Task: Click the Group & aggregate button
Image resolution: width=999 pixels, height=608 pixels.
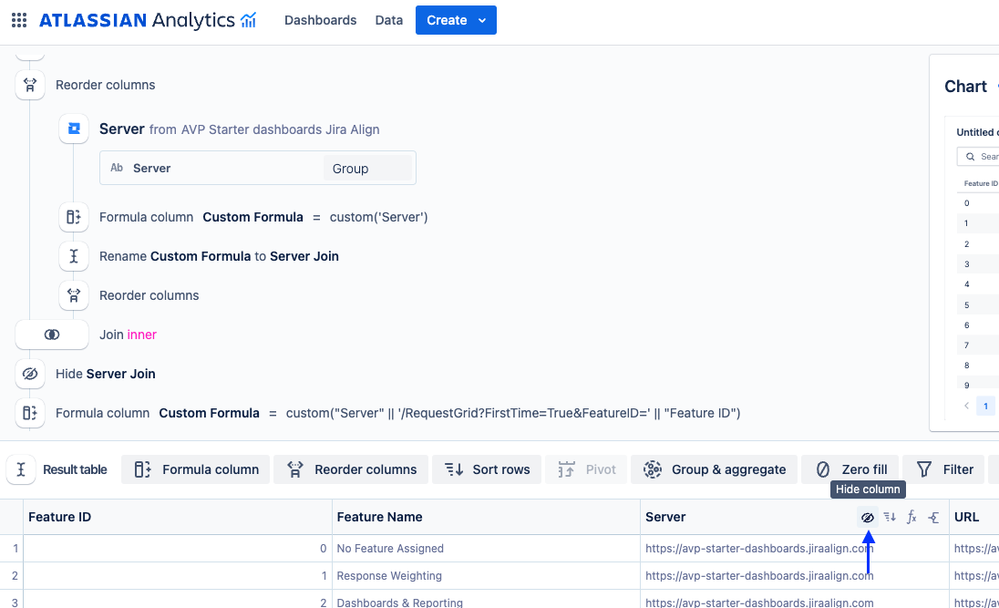Action: pos(713,469)
